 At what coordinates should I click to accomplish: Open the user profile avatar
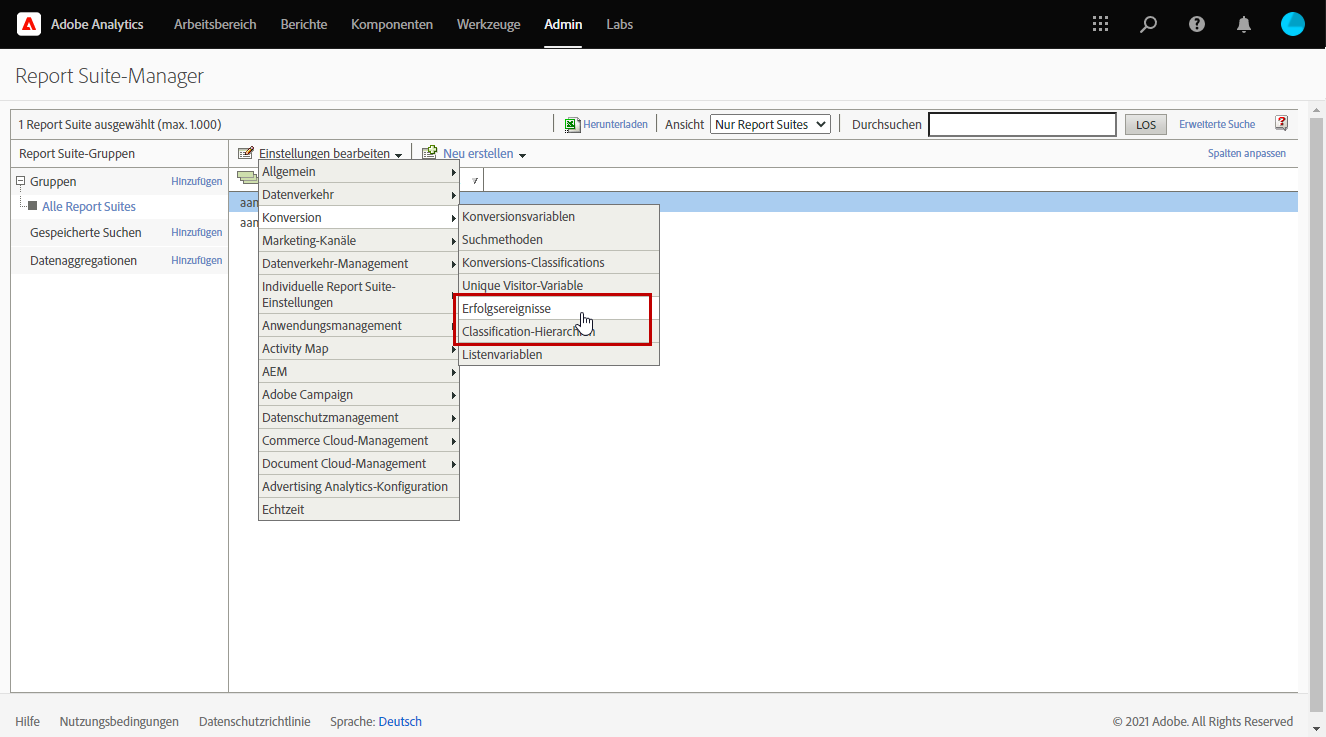pos(1292,24)
